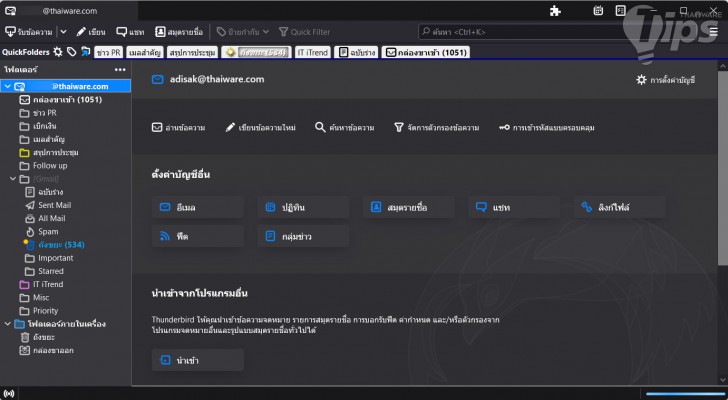Set up Calendar (ปฏิทิน) account
The height and width of the screenshot is (400, 728).
pos(303,207)
